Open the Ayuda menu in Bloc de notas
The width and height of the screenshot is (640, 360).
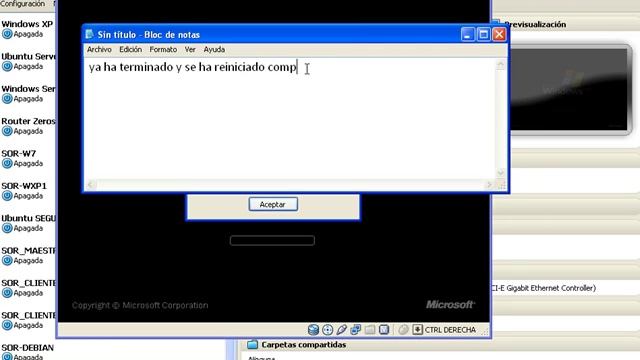(214, 49)
